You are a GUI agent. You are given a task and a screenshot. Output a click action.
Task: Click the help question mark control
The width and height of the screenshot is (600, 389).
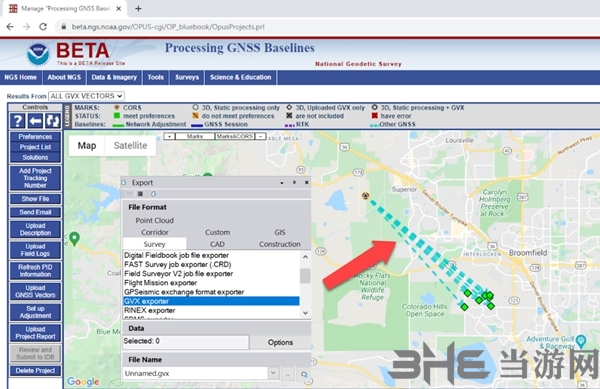pos(17,121)
